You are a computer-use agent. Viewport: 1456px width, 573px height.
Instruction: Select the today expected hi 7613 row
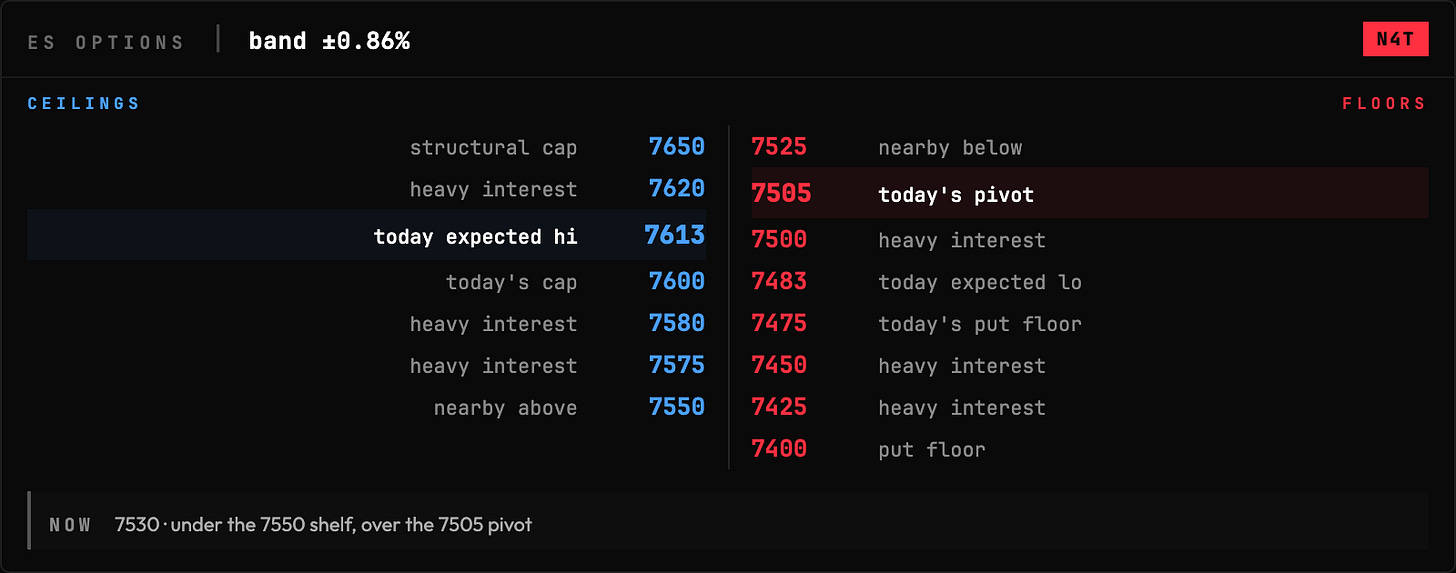click(366, 236)
